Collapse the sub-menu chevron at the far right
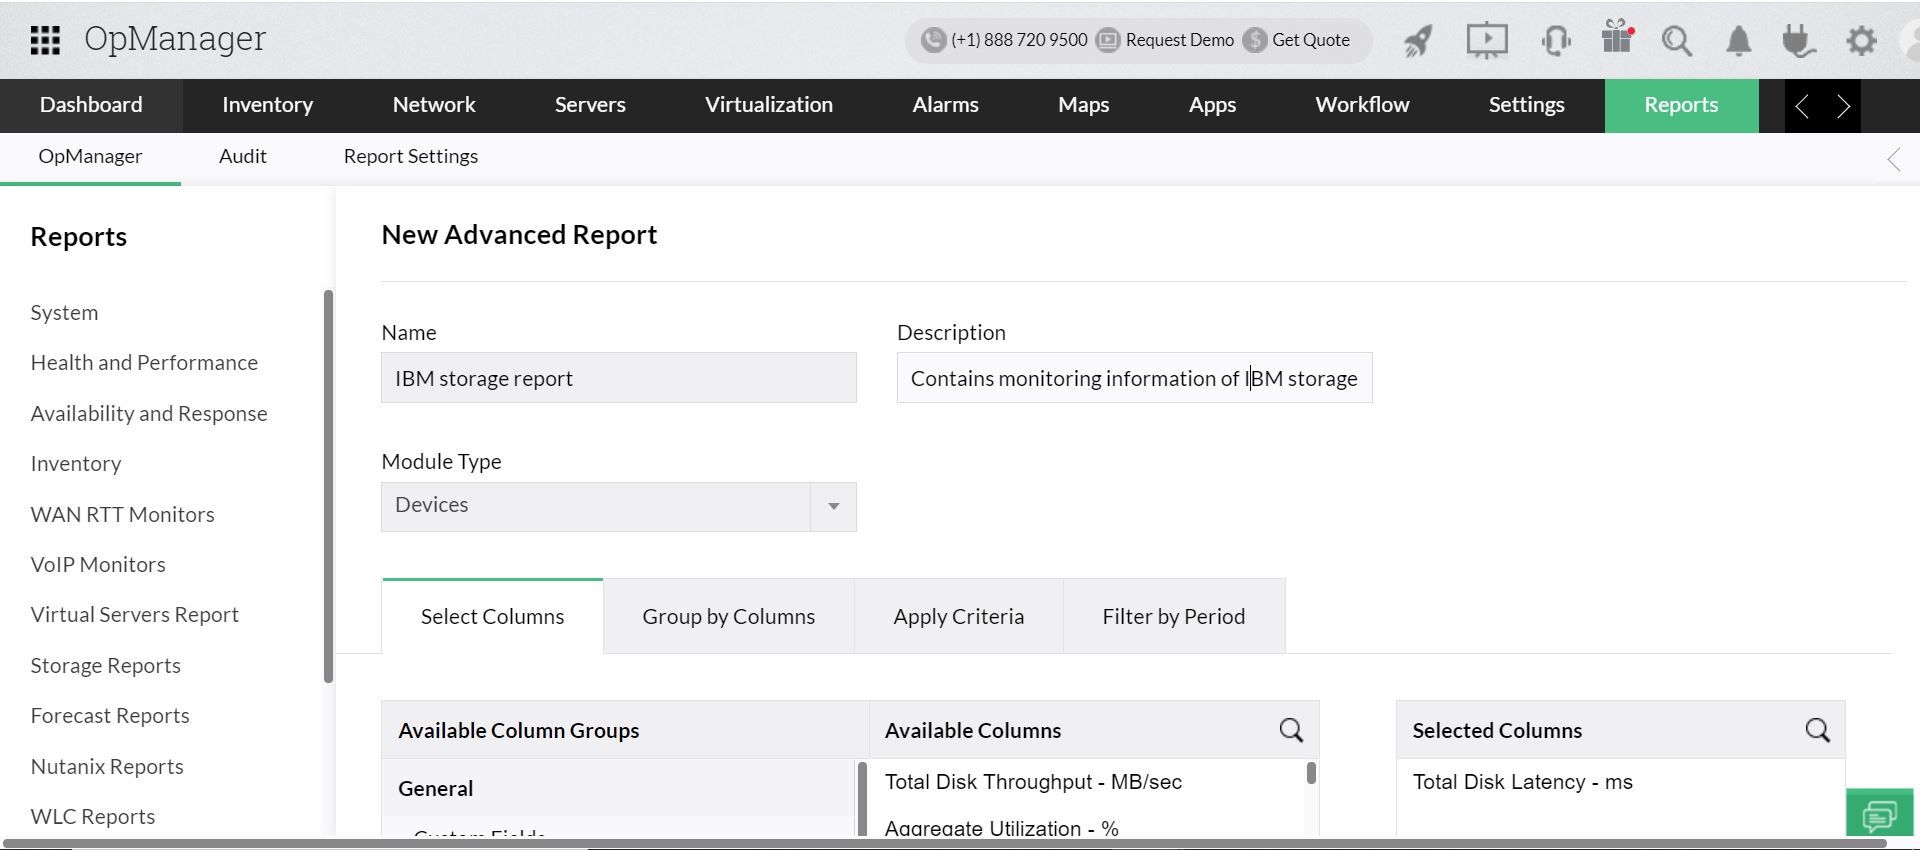 (1894, 159)
